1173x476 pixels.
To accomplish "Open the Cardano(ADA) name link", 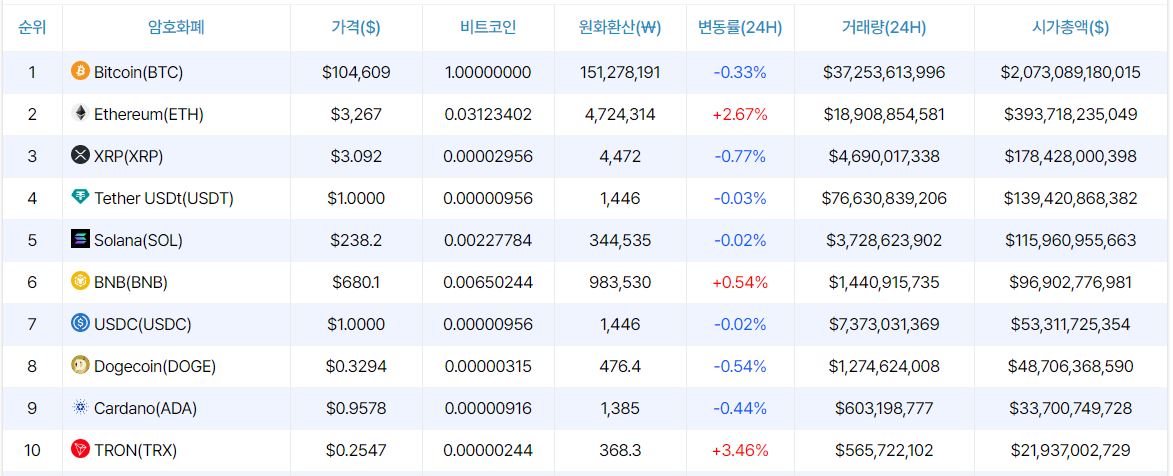I will coord(146,408).
